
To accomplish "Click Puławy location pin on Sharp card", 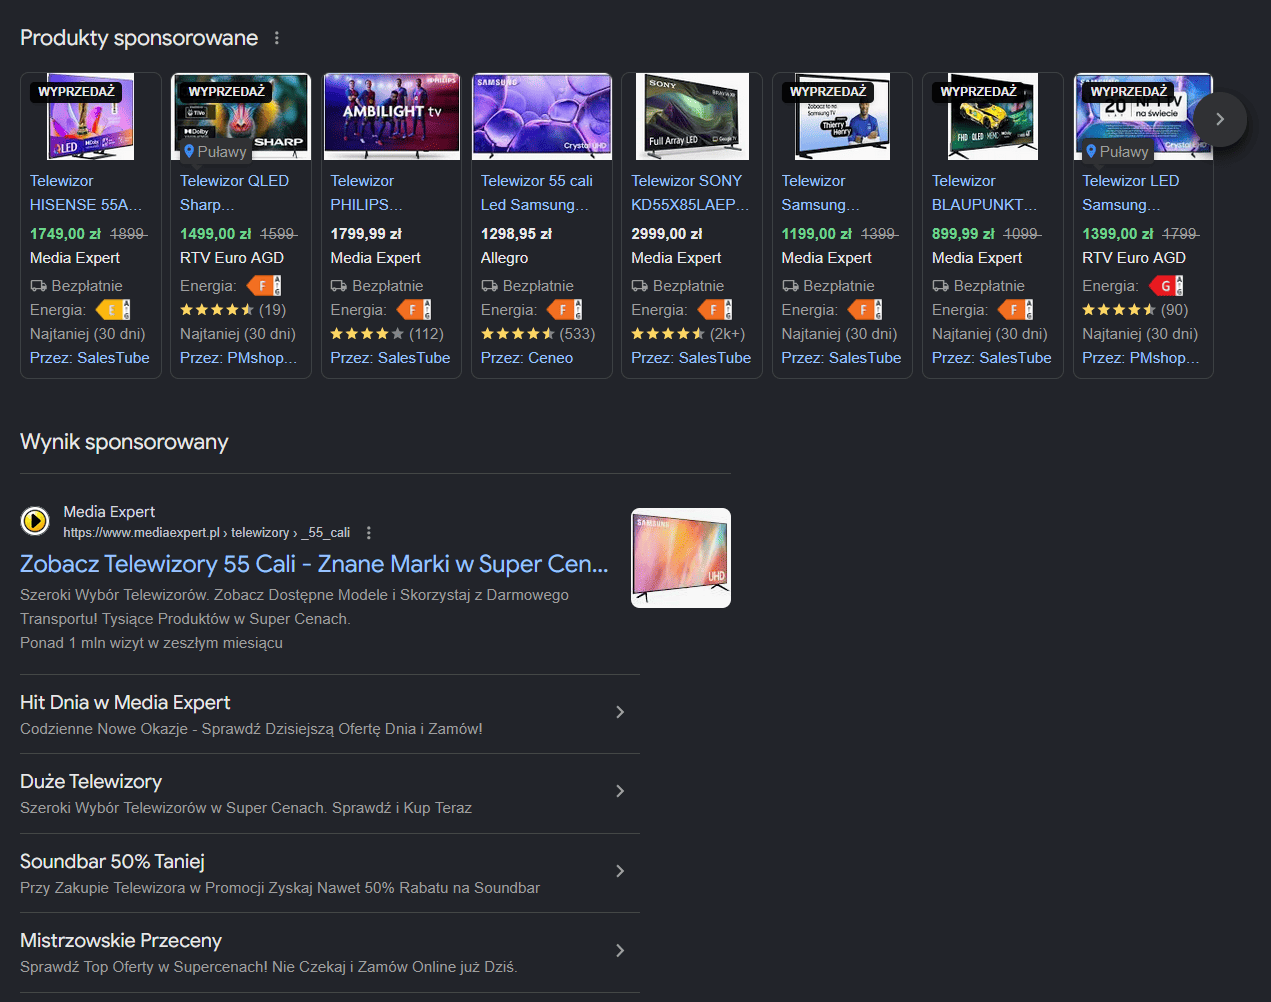I will point(189,152).
